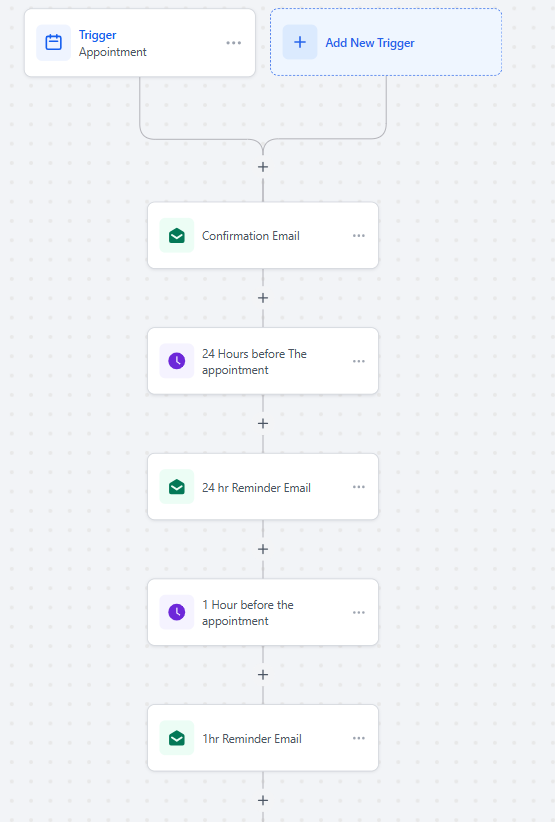Add a step below 24 hr Reminder Email

263,549
